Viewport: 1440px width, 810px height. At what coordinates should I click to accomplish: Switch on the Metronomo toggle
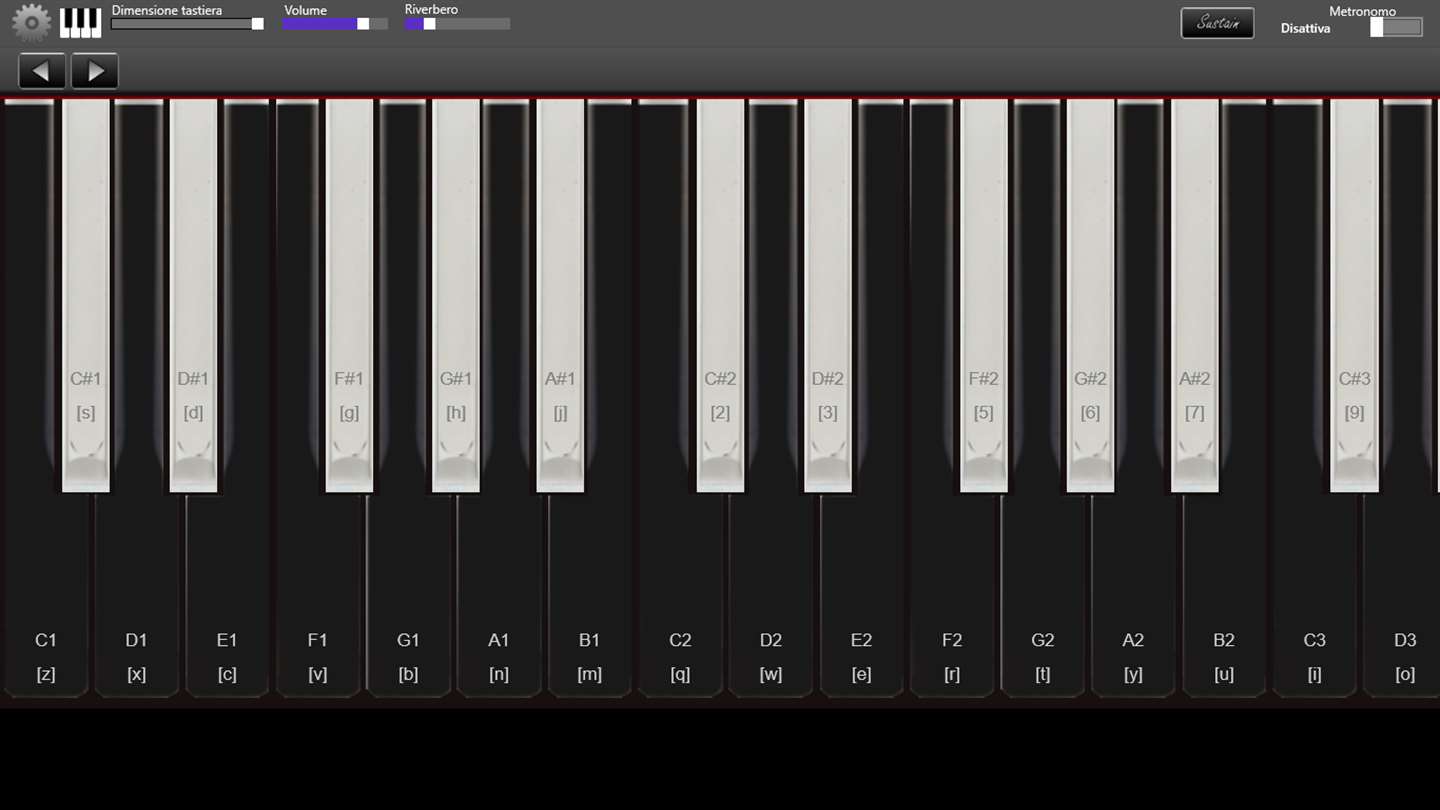coord(1396,28)
